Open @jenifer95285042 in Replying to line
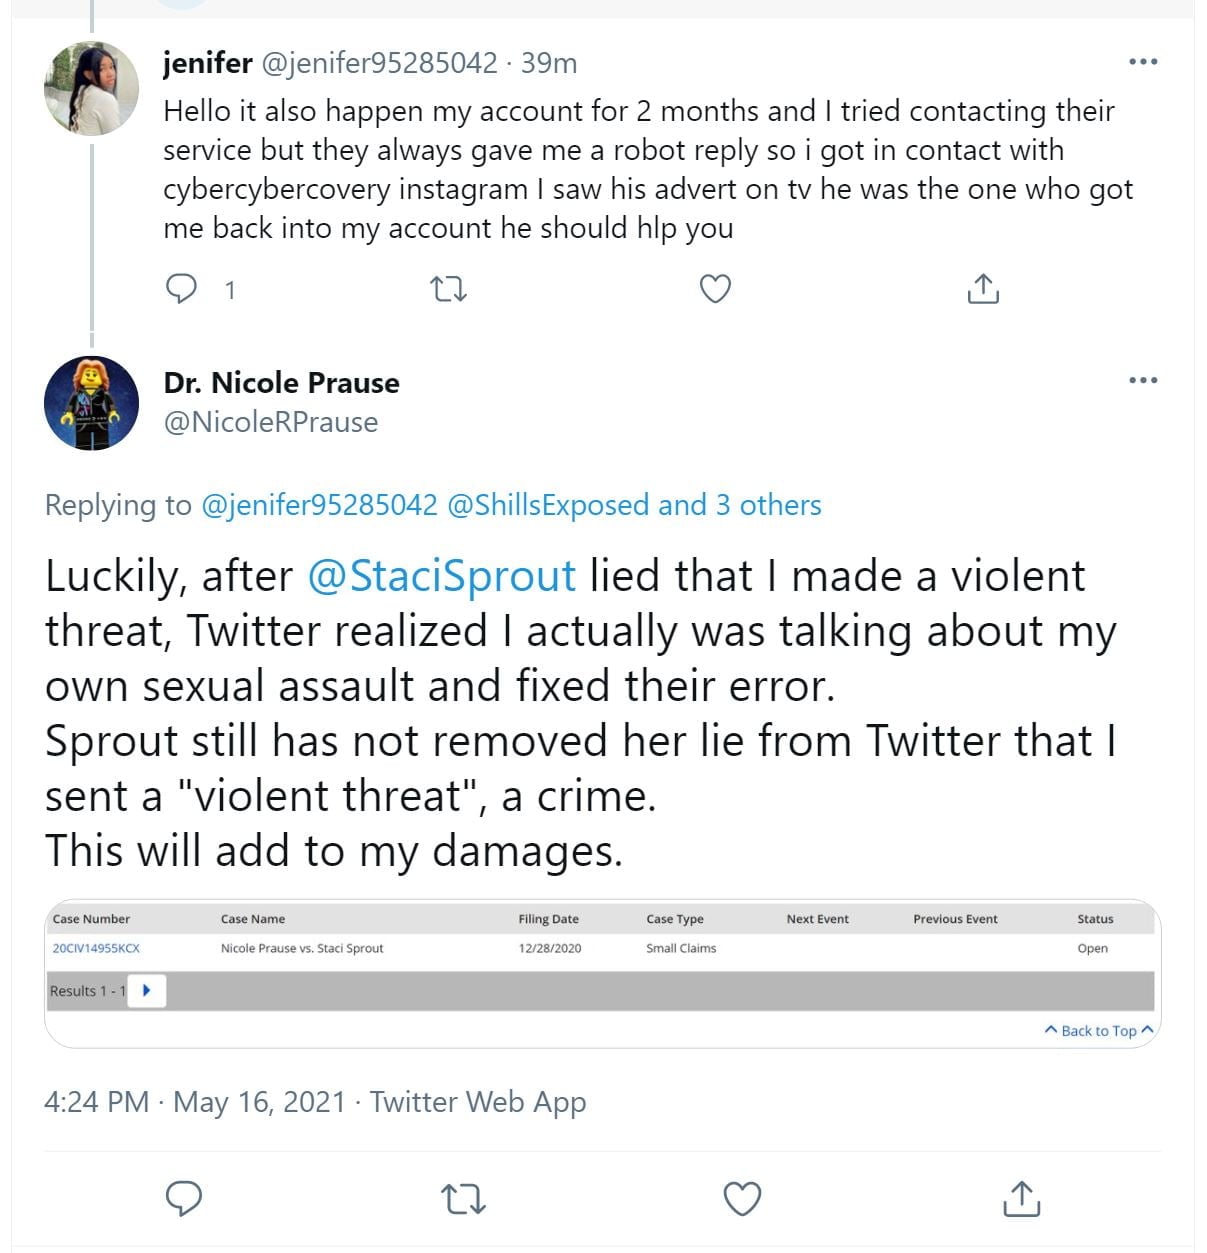 (319, 505)
